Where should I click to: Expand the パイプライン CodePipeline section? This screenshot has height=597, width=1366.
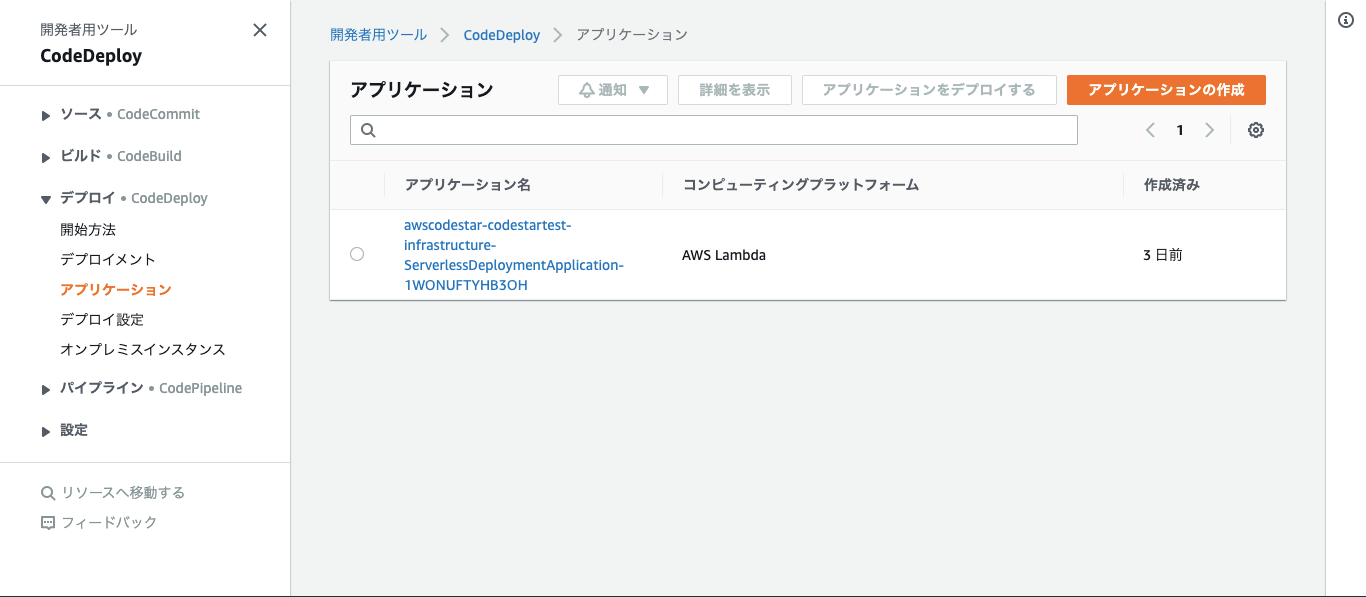click(x=46, y=390)
